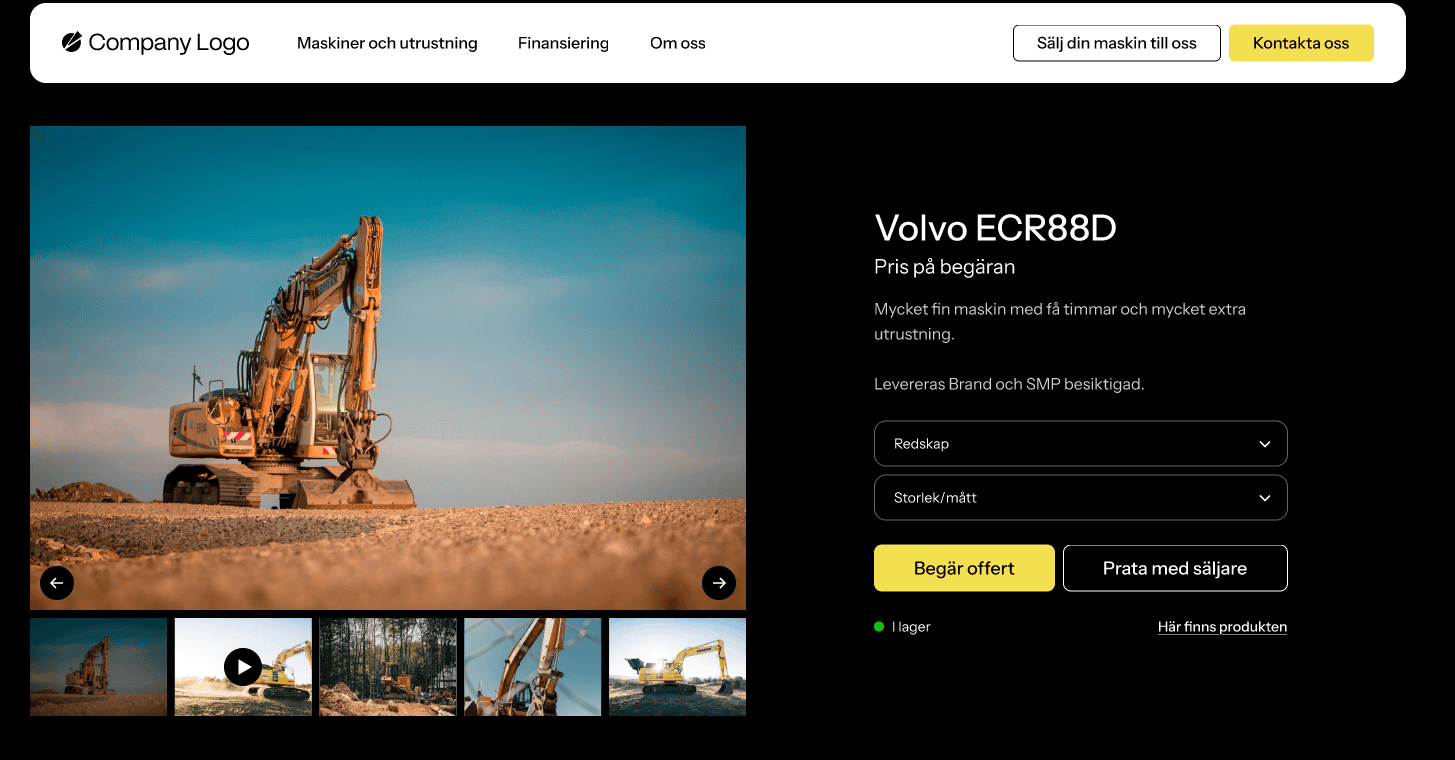Click the Company Logo text

[169, 42]
